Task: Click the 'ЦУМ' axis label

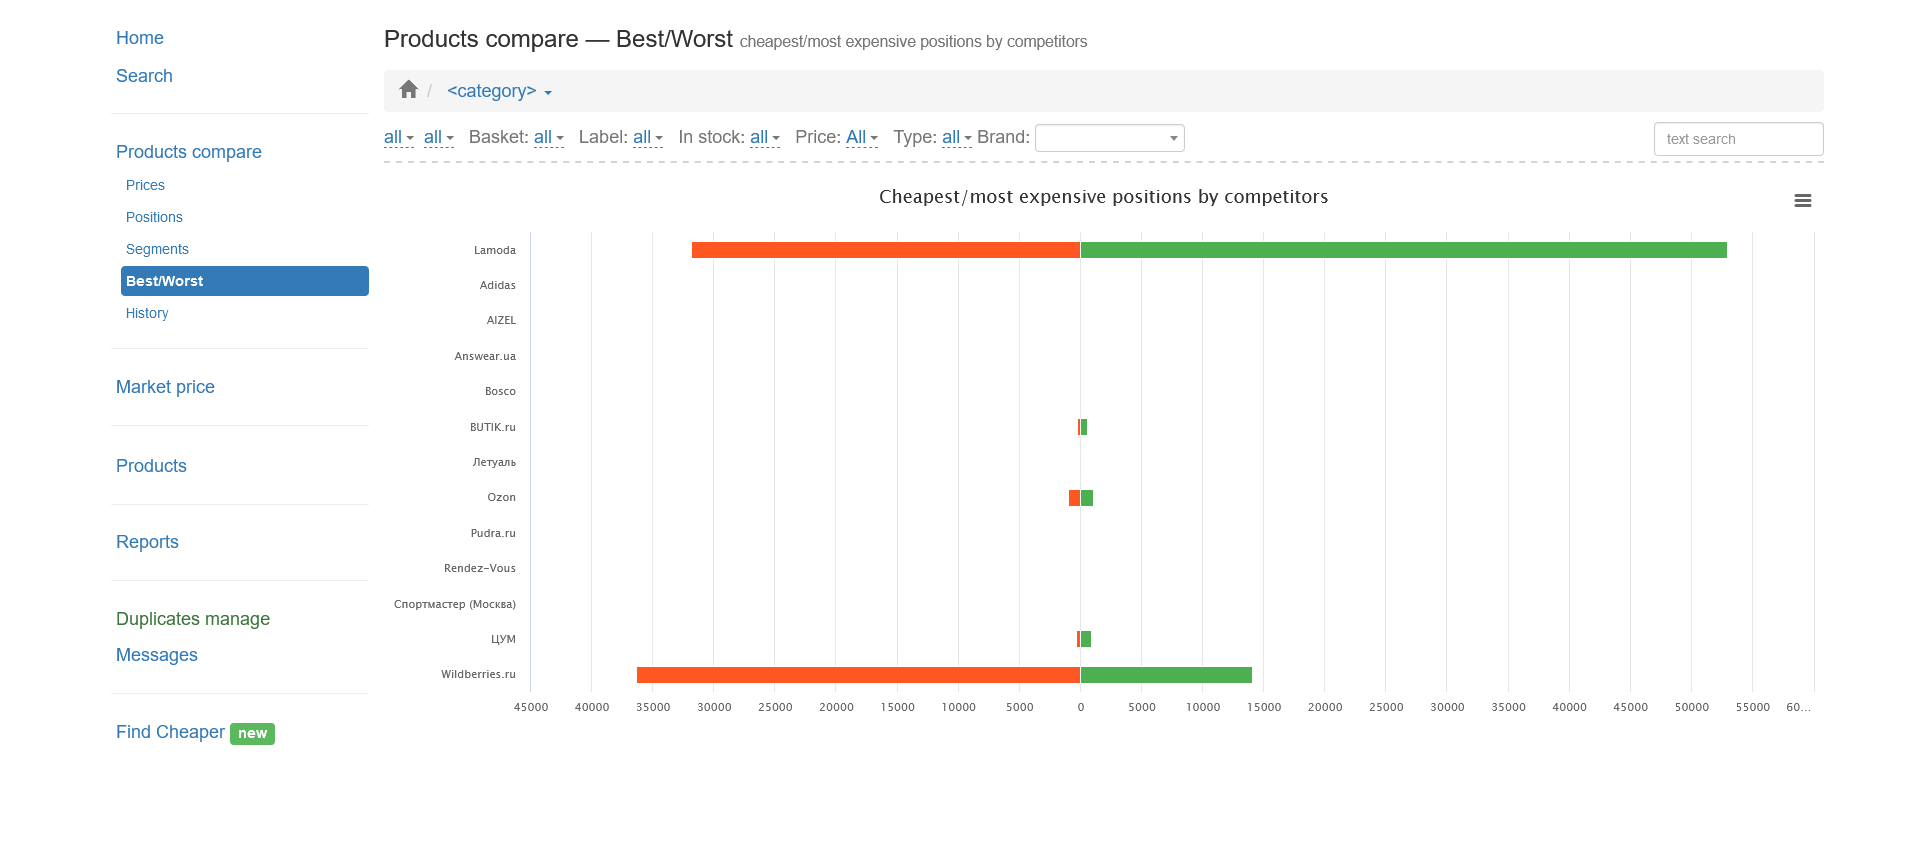Action: pyautogui.click(x=503, y=639)
